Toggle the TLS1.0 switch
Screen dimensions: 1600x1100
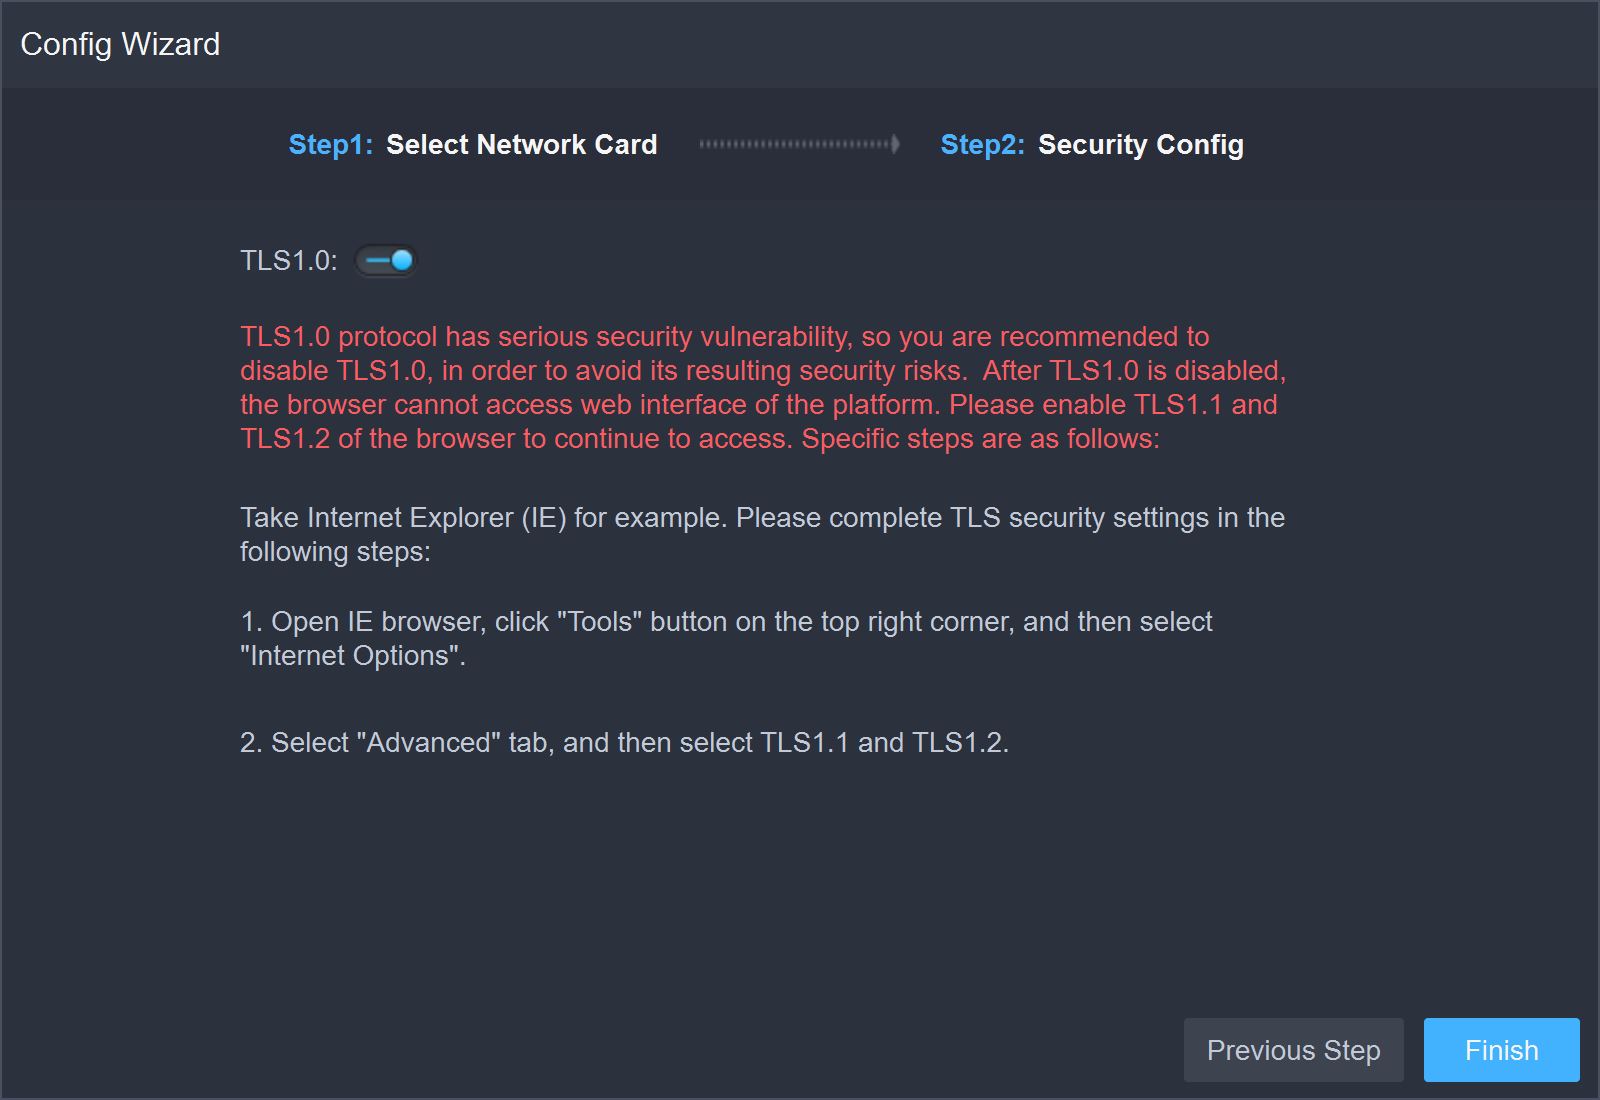click(385, 261)
